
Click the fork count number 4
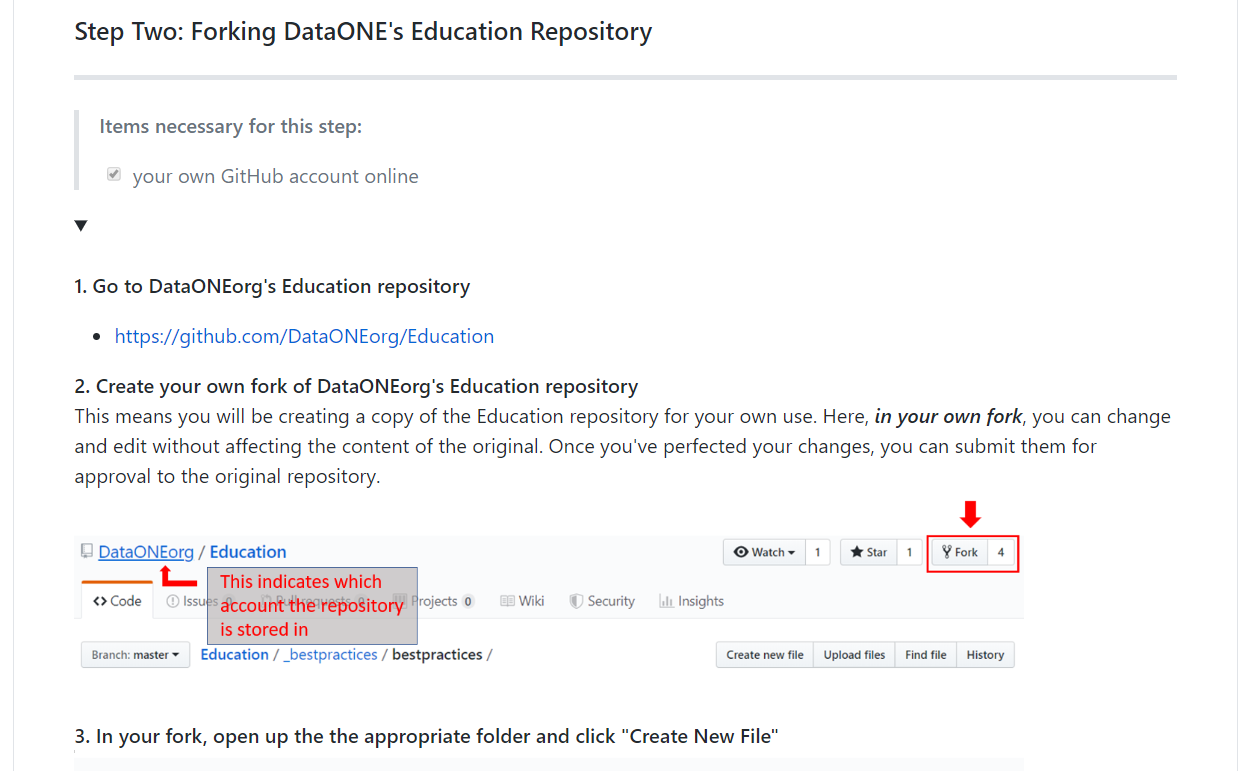(x=1001, y=552)
